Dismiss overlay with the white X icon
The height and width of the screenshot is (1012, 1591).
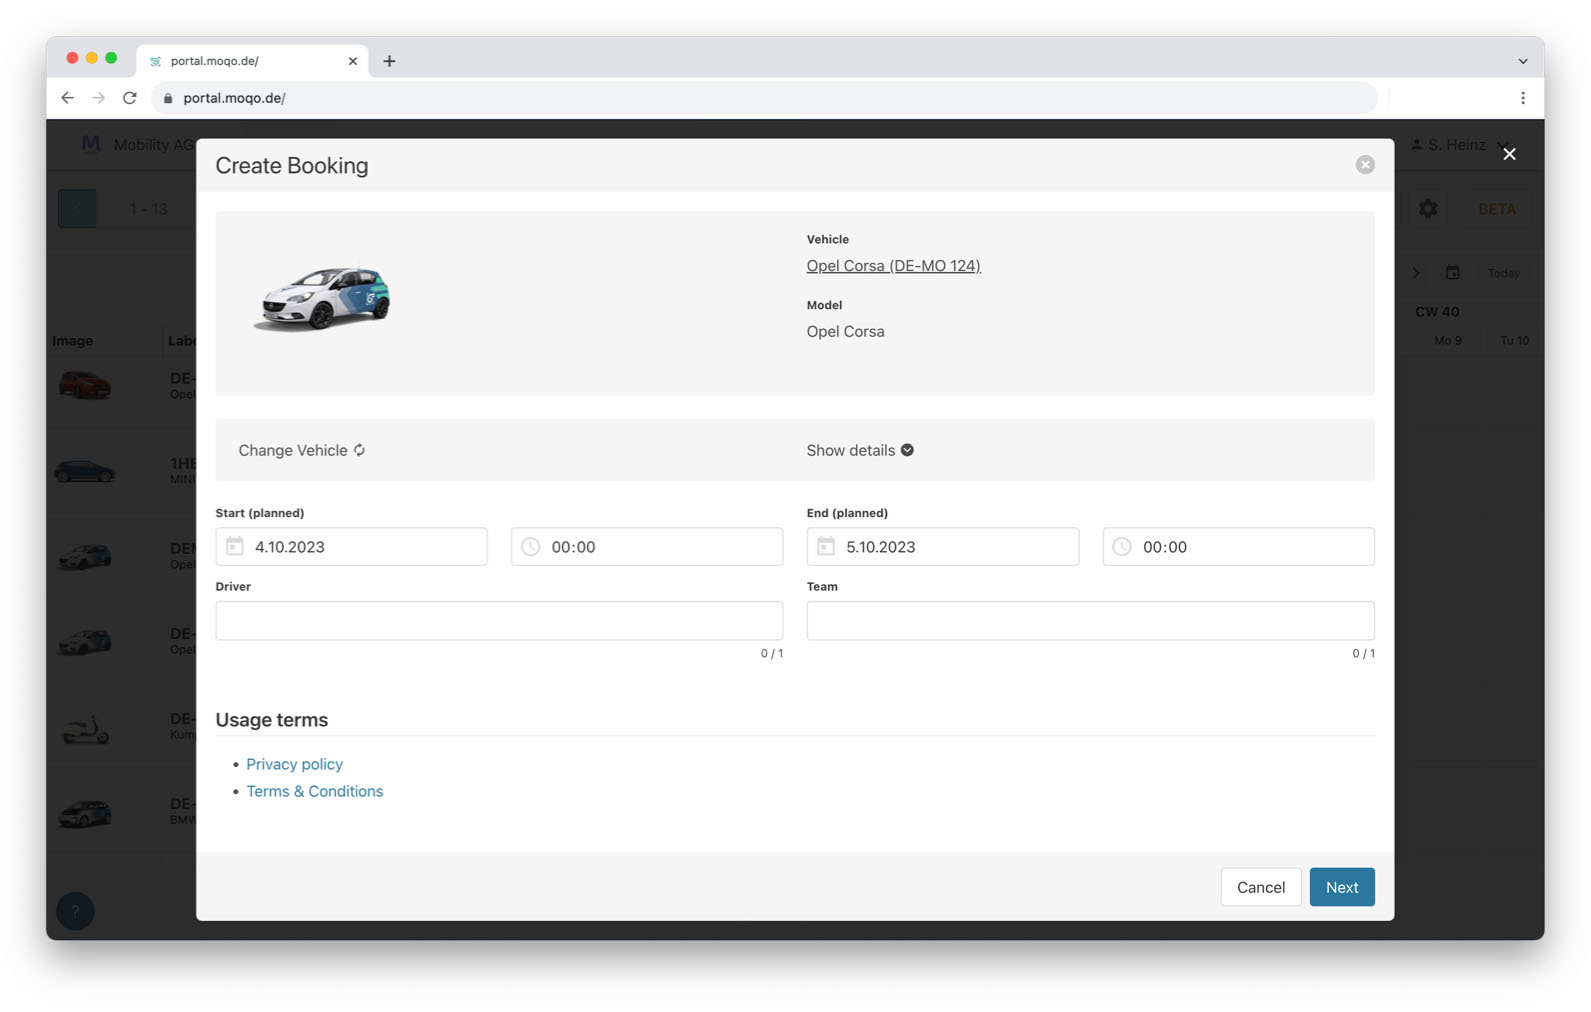[x=1509, y=154]
